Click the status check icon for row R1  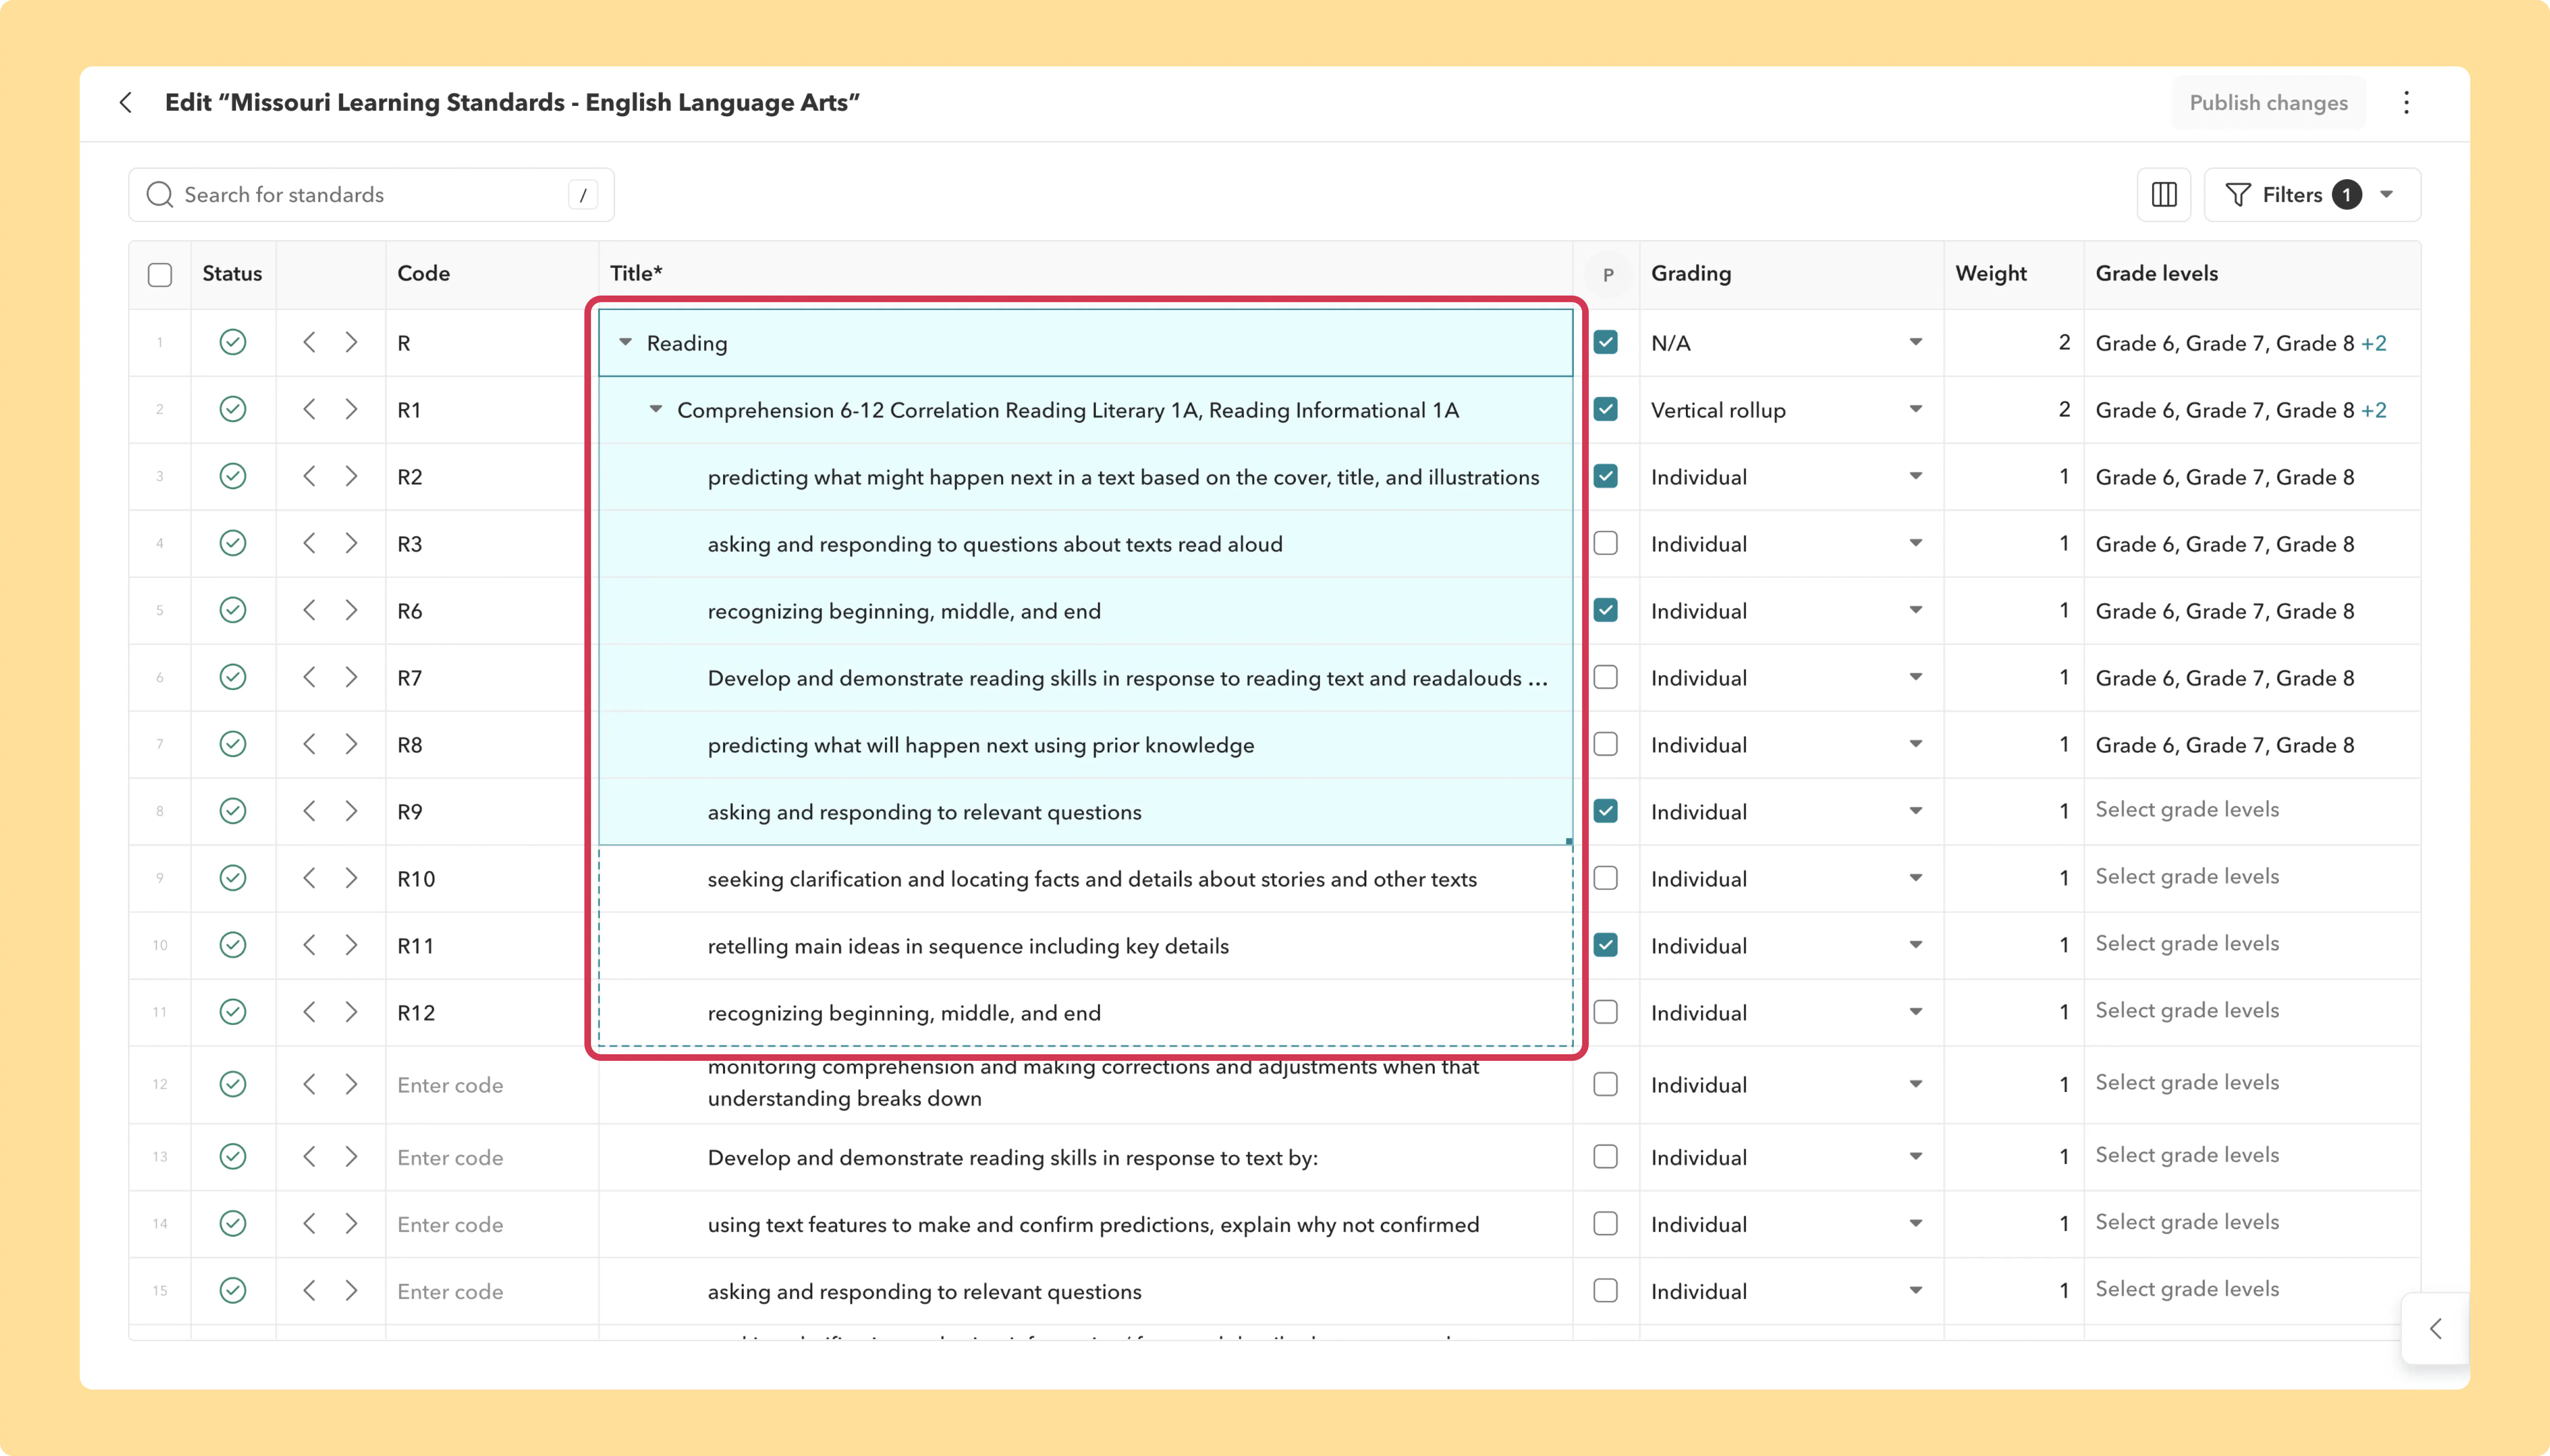(233, 409)
